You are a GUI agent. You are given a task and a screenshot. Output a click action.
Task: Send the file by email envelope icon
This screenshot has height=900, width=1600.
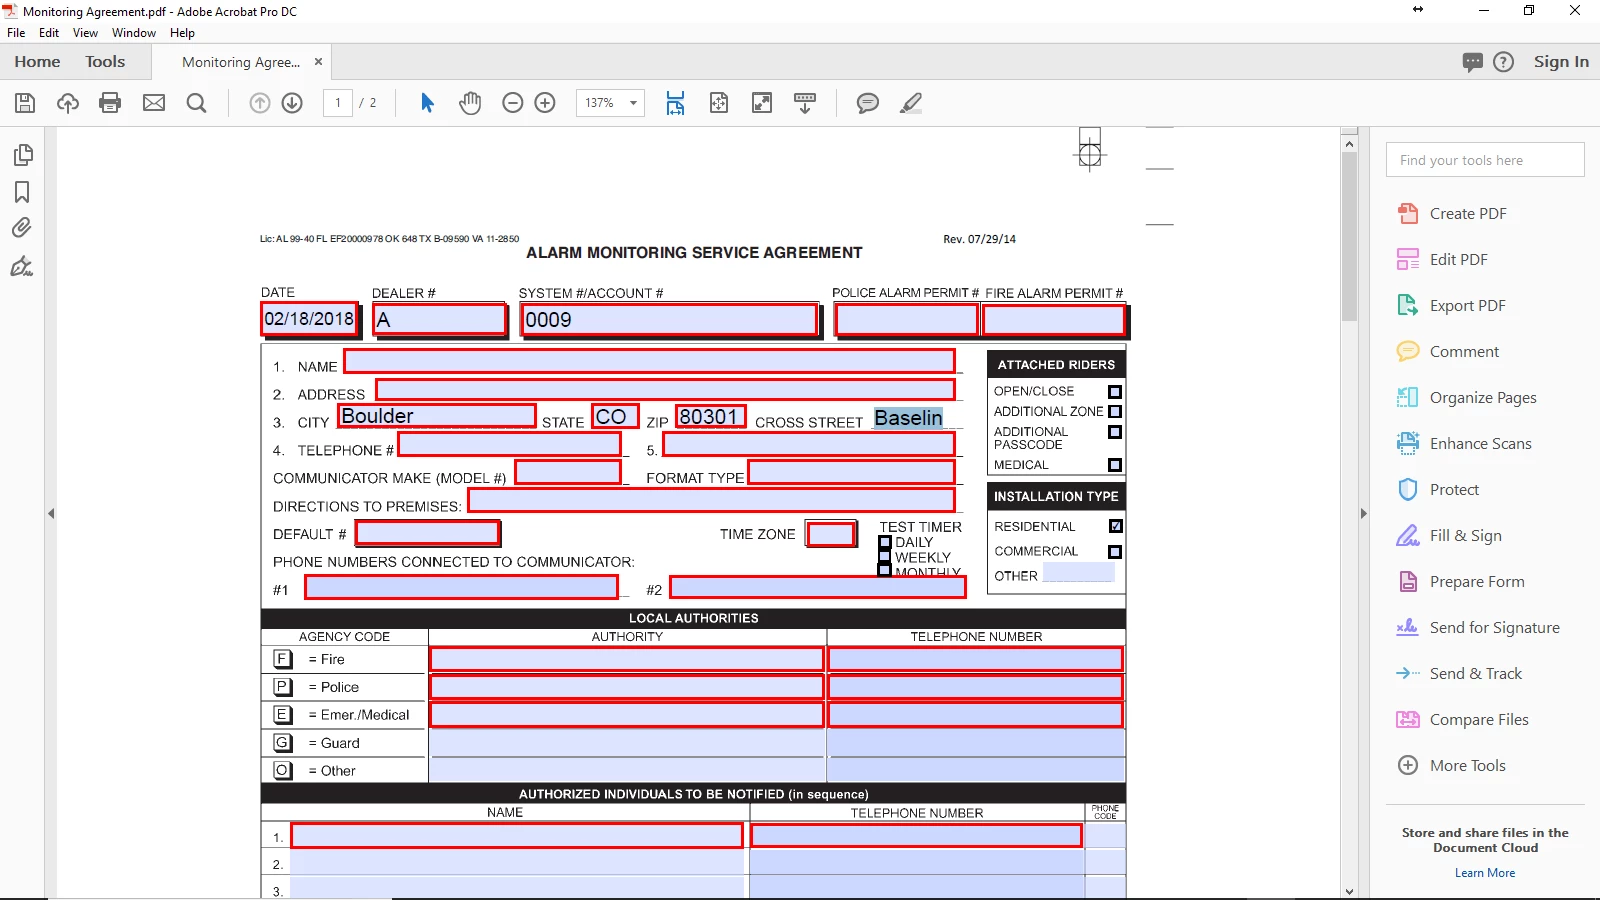click(154, 103)
